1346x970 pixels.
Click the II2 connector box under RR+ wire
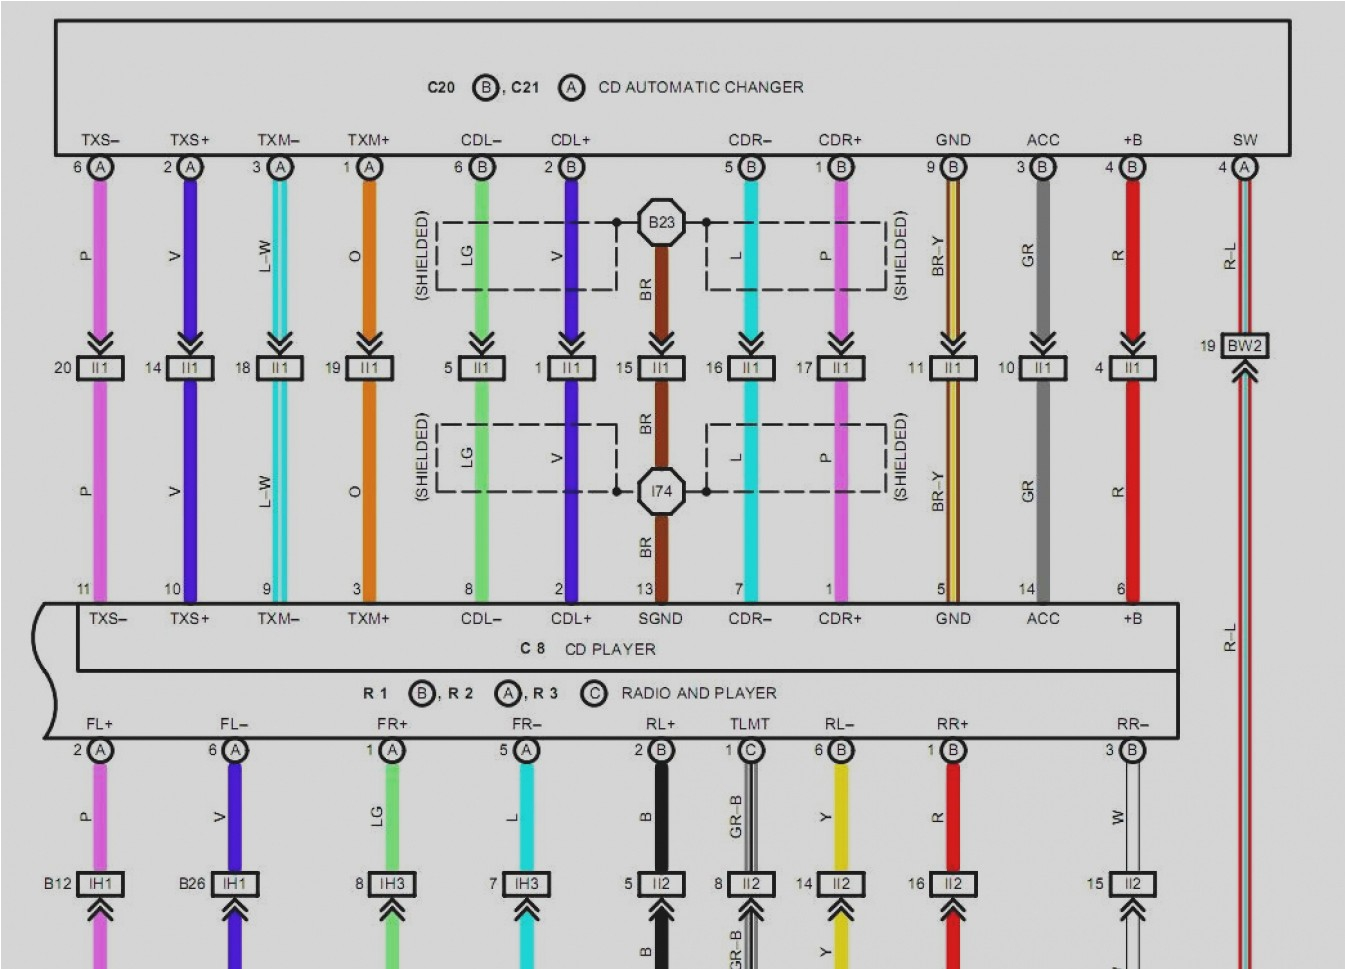952,884
